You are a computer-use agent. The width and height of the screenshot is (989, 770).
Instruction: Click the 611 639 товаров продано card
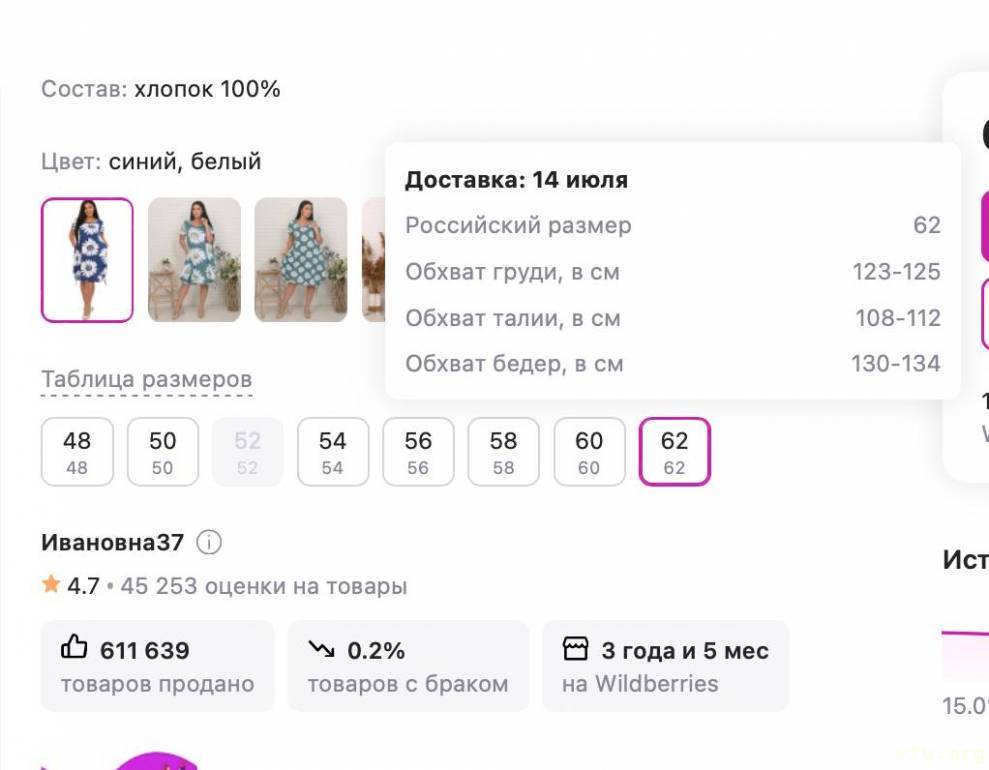pyautogui.click(x=157, y=666)
